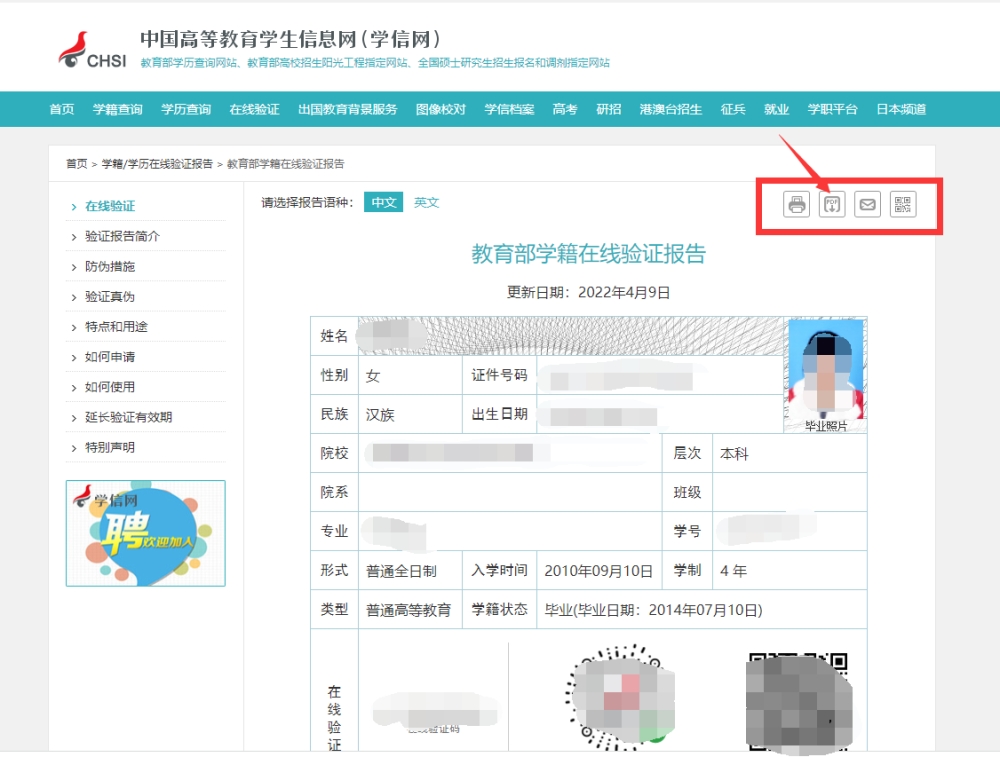This screenshot has height=757, width=1000.
Task: Open the 如何使用 sidebar link
Action: [x=110, y=387]
